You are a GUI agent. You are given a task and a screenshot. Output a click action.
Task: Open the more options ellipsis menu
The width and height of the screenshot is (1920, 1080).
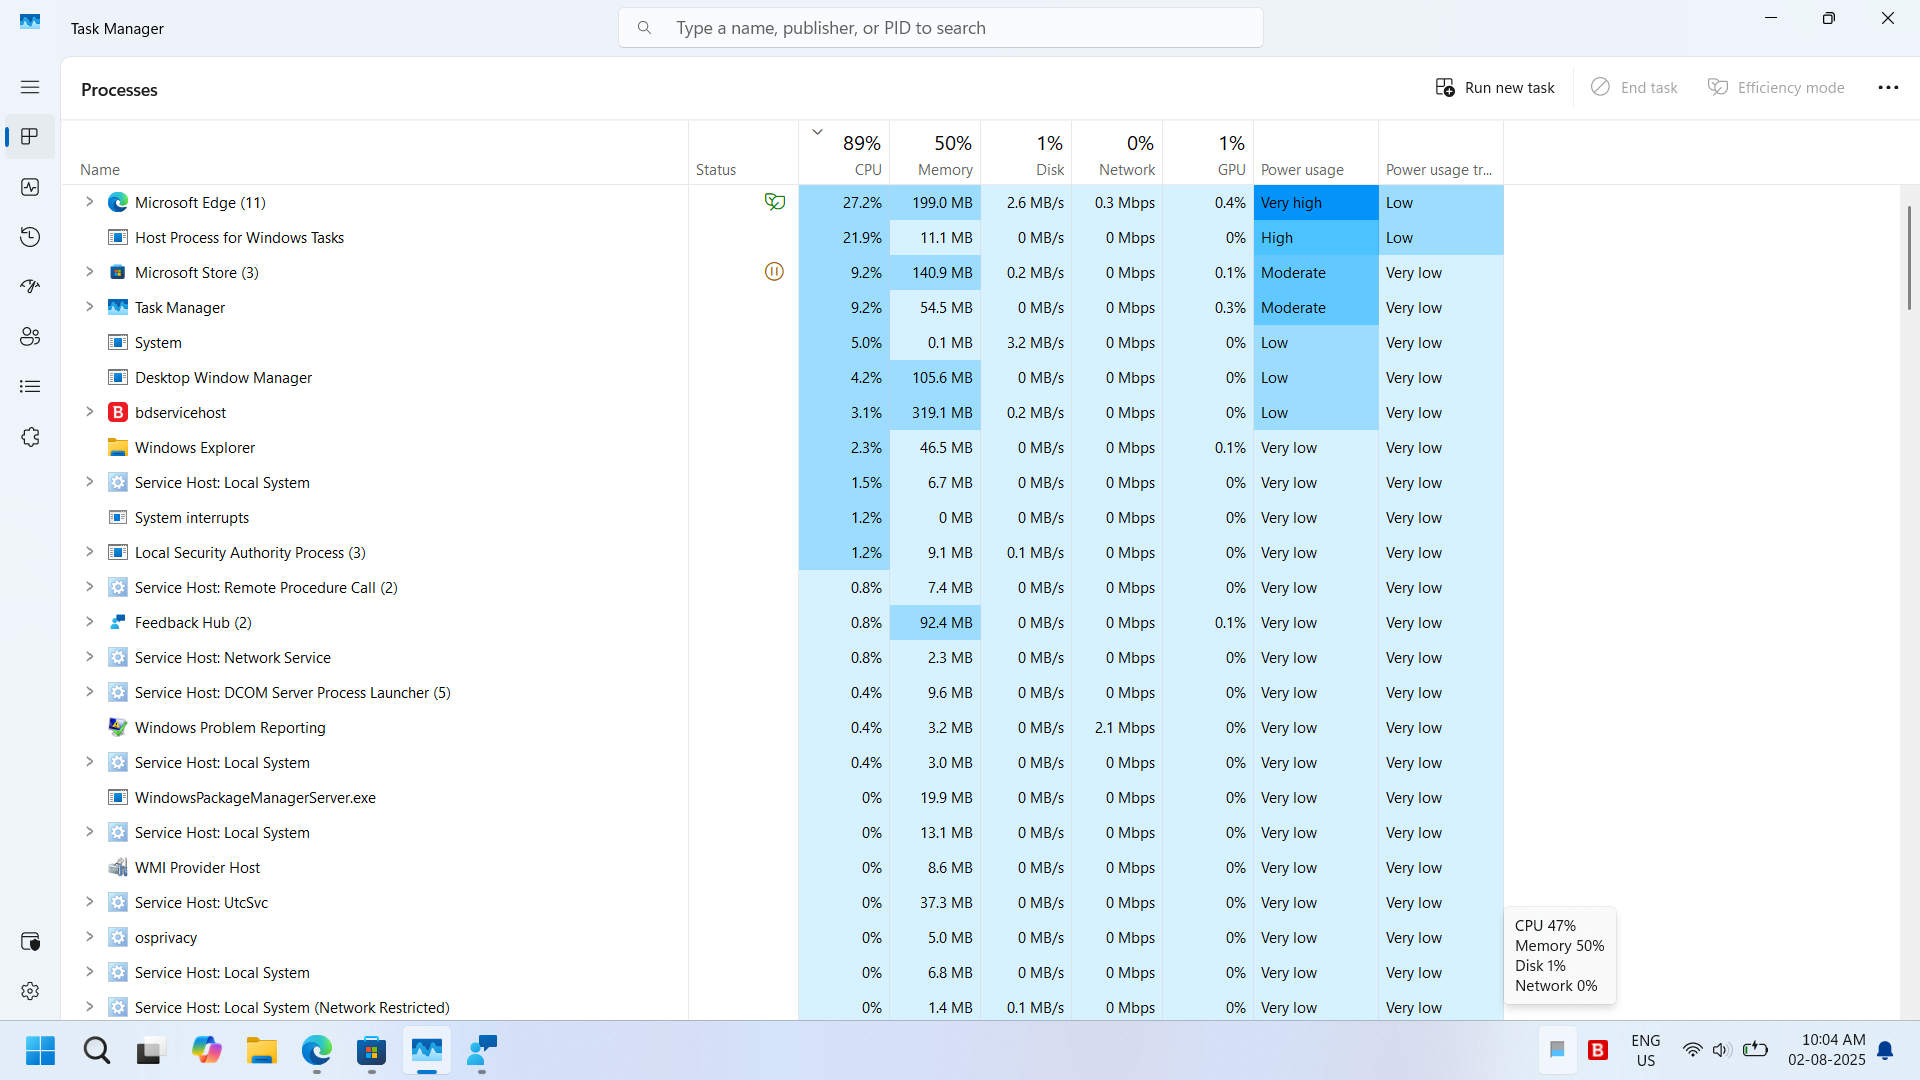tap(1888, 88)
